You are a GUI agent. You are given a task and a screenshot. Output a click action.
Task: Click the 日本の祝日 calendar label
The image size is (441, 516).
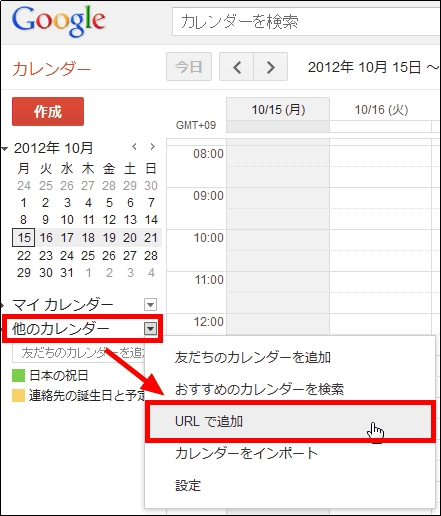(59, 376)
